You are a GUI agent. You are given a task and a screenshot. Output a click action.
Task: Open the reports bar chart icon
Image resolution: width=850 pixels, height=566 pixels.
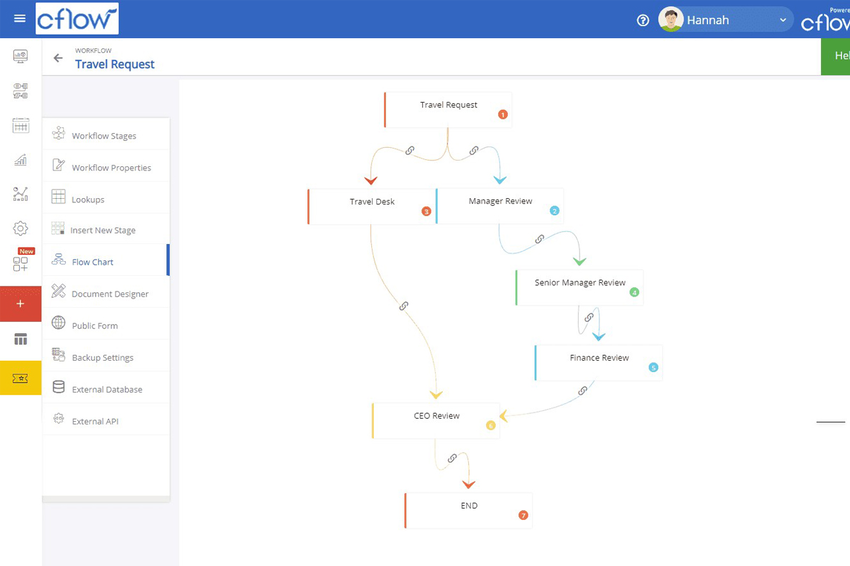tap(20, 160)
